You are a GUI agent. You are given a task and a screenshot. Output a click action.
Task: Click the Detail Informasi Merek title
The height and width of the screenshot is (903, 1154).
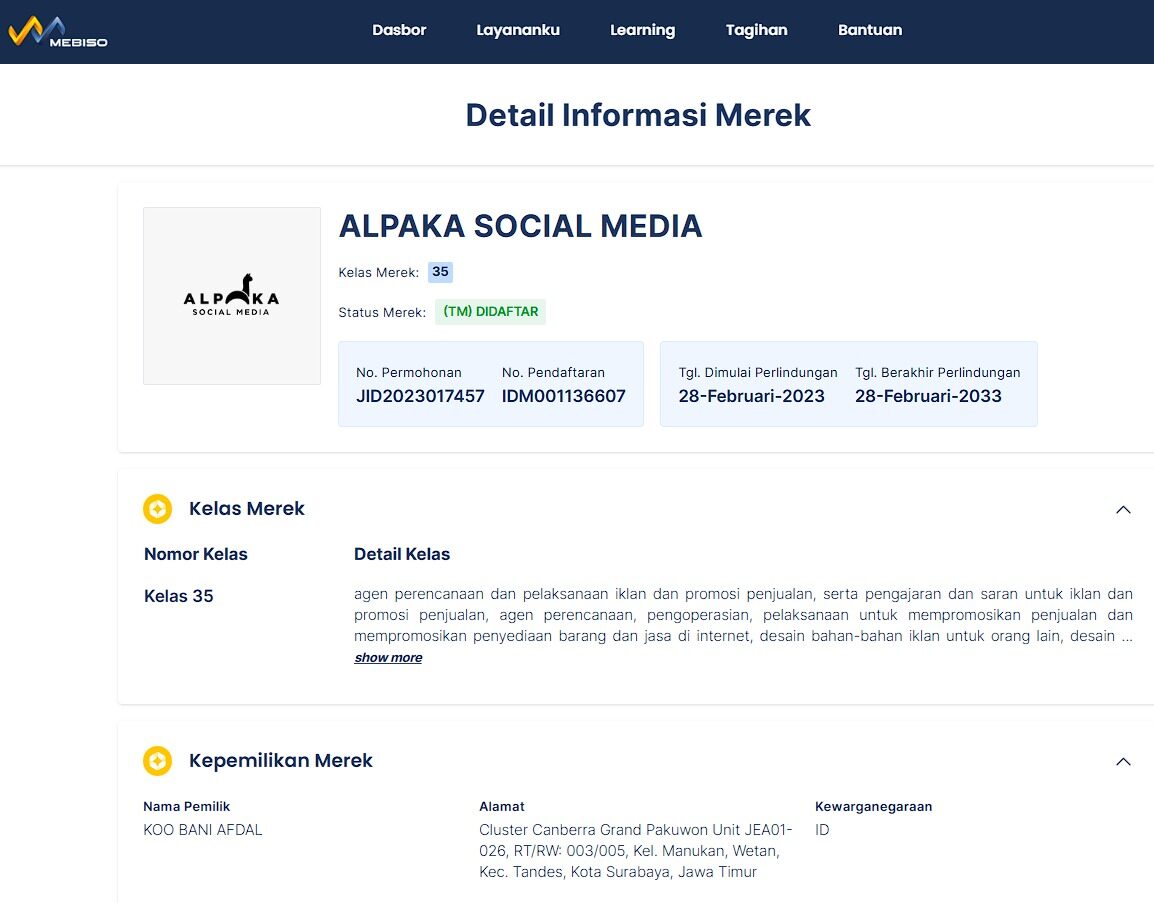click(x=638, y=116)
